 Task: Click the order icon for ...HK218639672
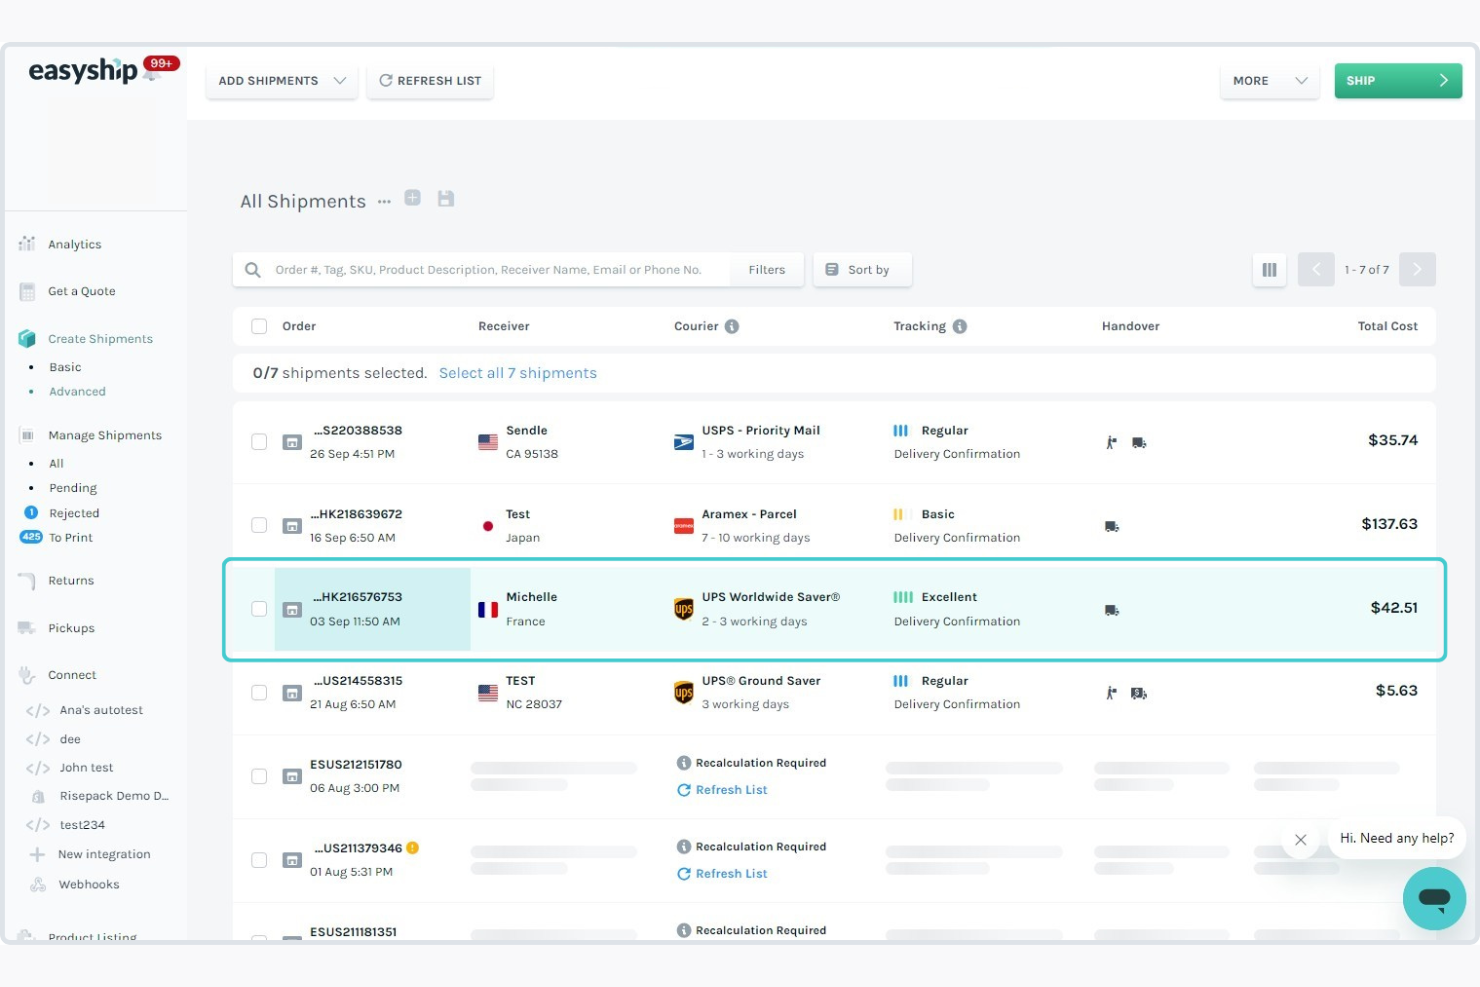(x=292, y=526)
